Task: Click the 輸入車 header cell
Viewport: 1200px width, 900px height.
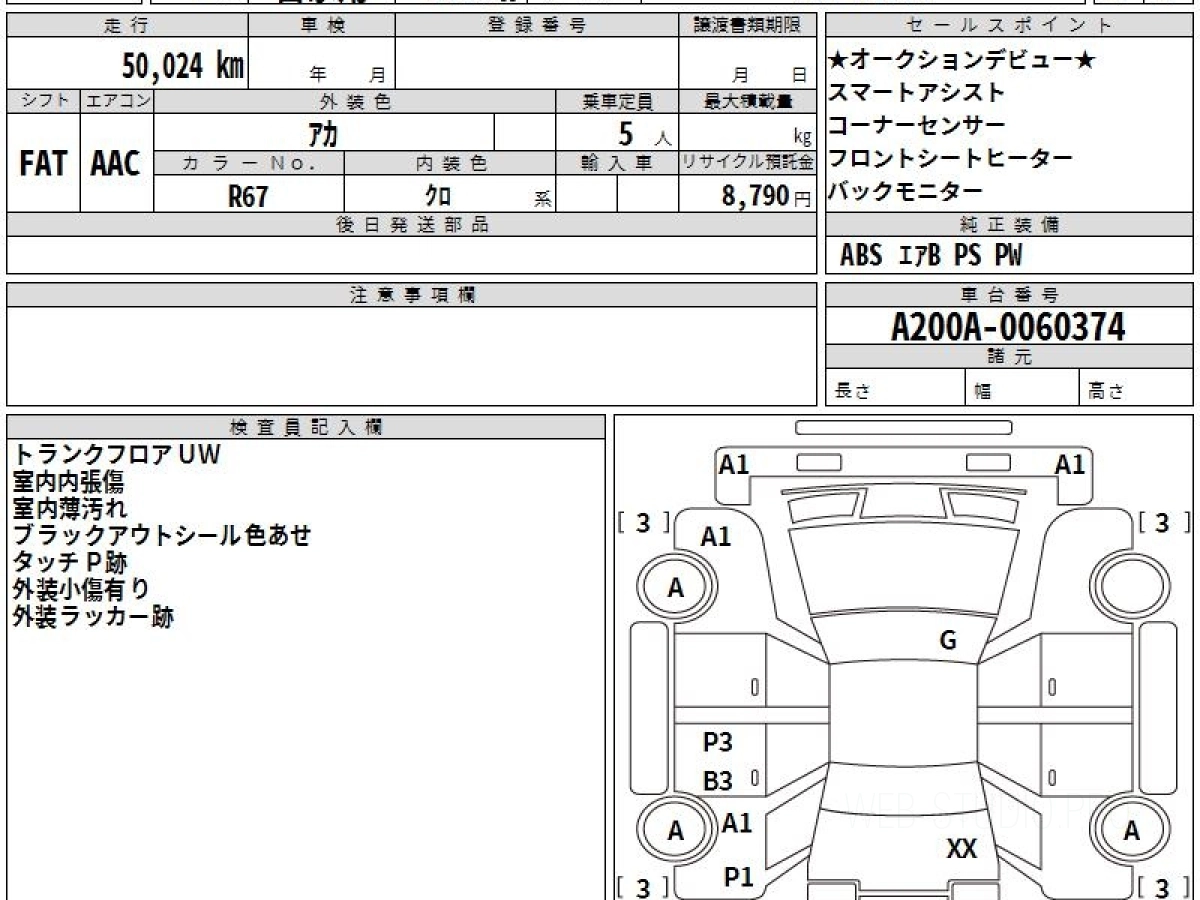Action: pyautogui.click(x=617, y=163)
